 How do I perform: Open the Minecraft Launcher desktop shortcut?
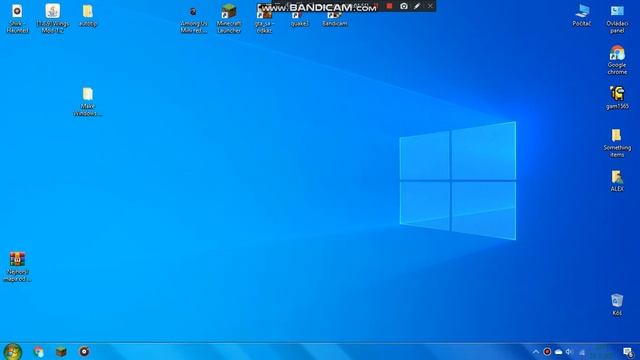[229, 18]
